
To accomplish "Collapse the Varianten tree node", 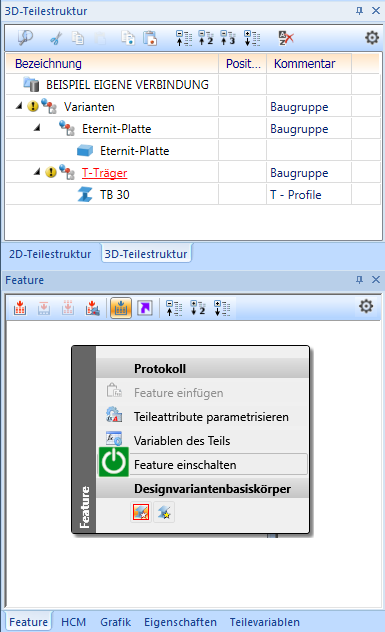I will pyautogui.click(x=19, y=106).
